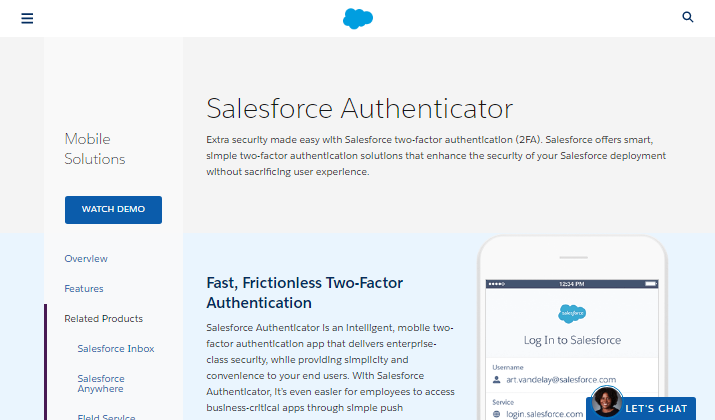The image size is (715, 420).
Task: Open the Salesforce Anywhere link
Action: 101,384
